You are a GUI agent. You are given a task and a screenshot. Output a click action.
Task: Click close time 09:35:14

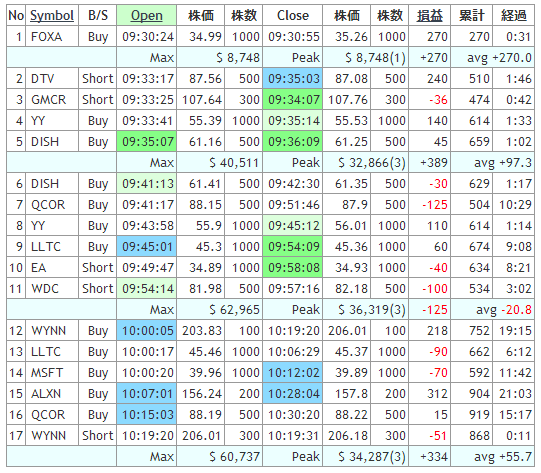point(294,121)
